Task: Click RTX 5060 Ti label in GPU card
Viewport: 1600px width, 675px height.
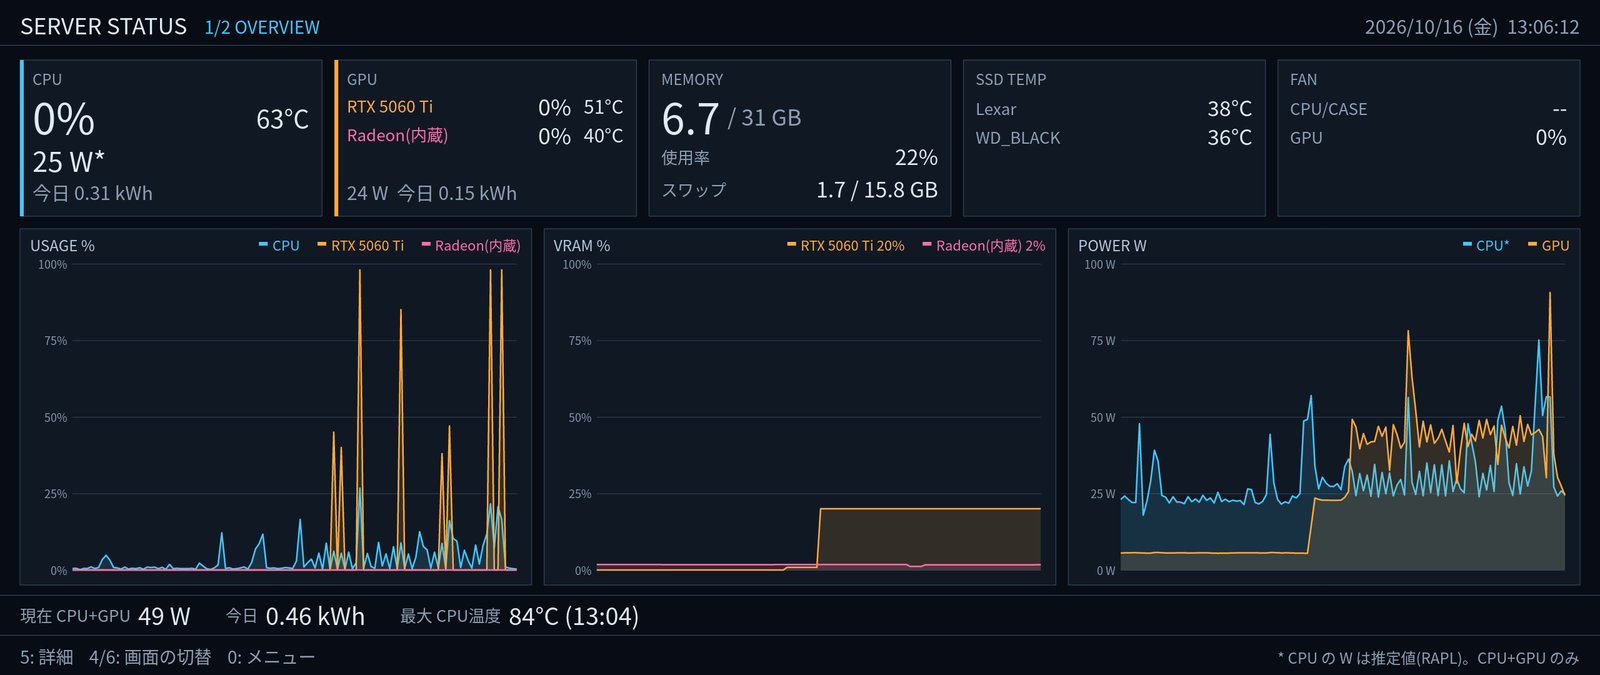Action: (x=390, y=107)
